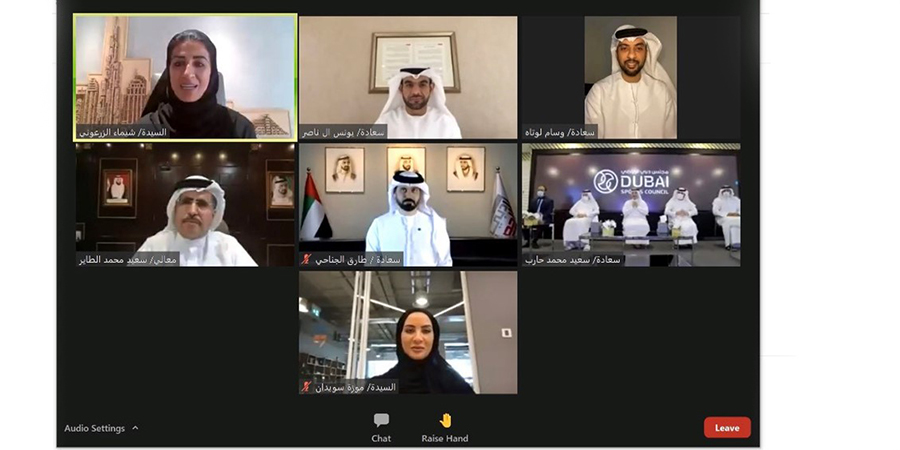Select the bottom موزة سويدان video tile
The width and height of the screenshot is (900, 450).
click(408, 332)
